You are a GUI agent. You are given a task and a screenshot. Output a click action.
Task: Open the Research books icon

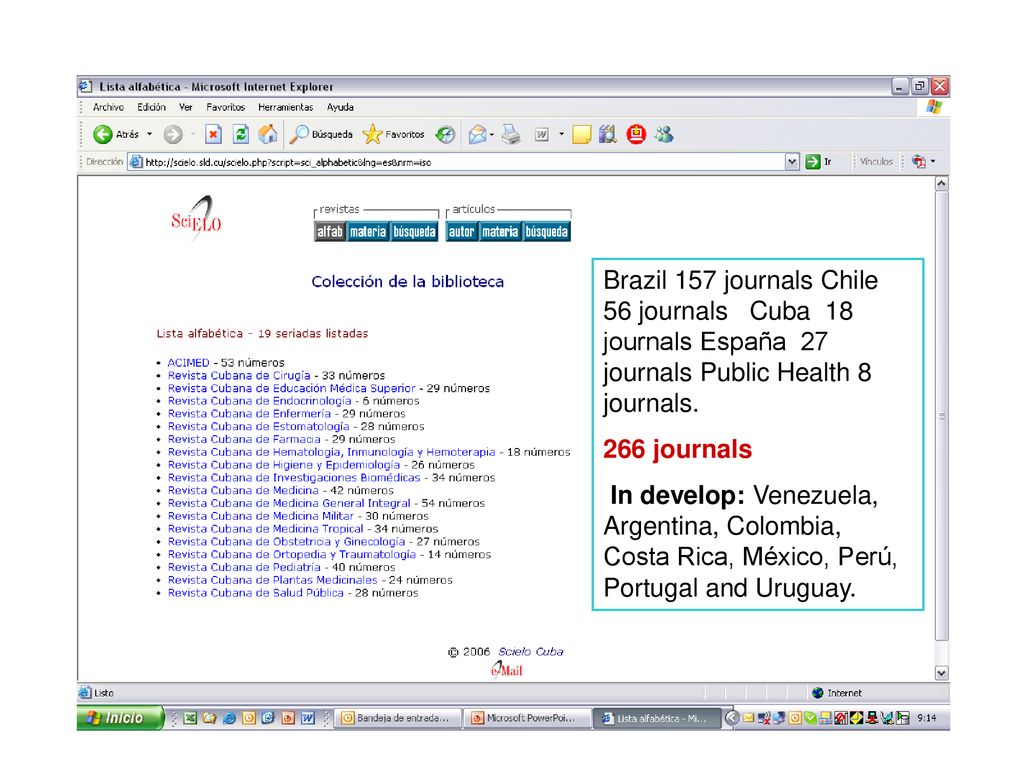click(608, 135)
